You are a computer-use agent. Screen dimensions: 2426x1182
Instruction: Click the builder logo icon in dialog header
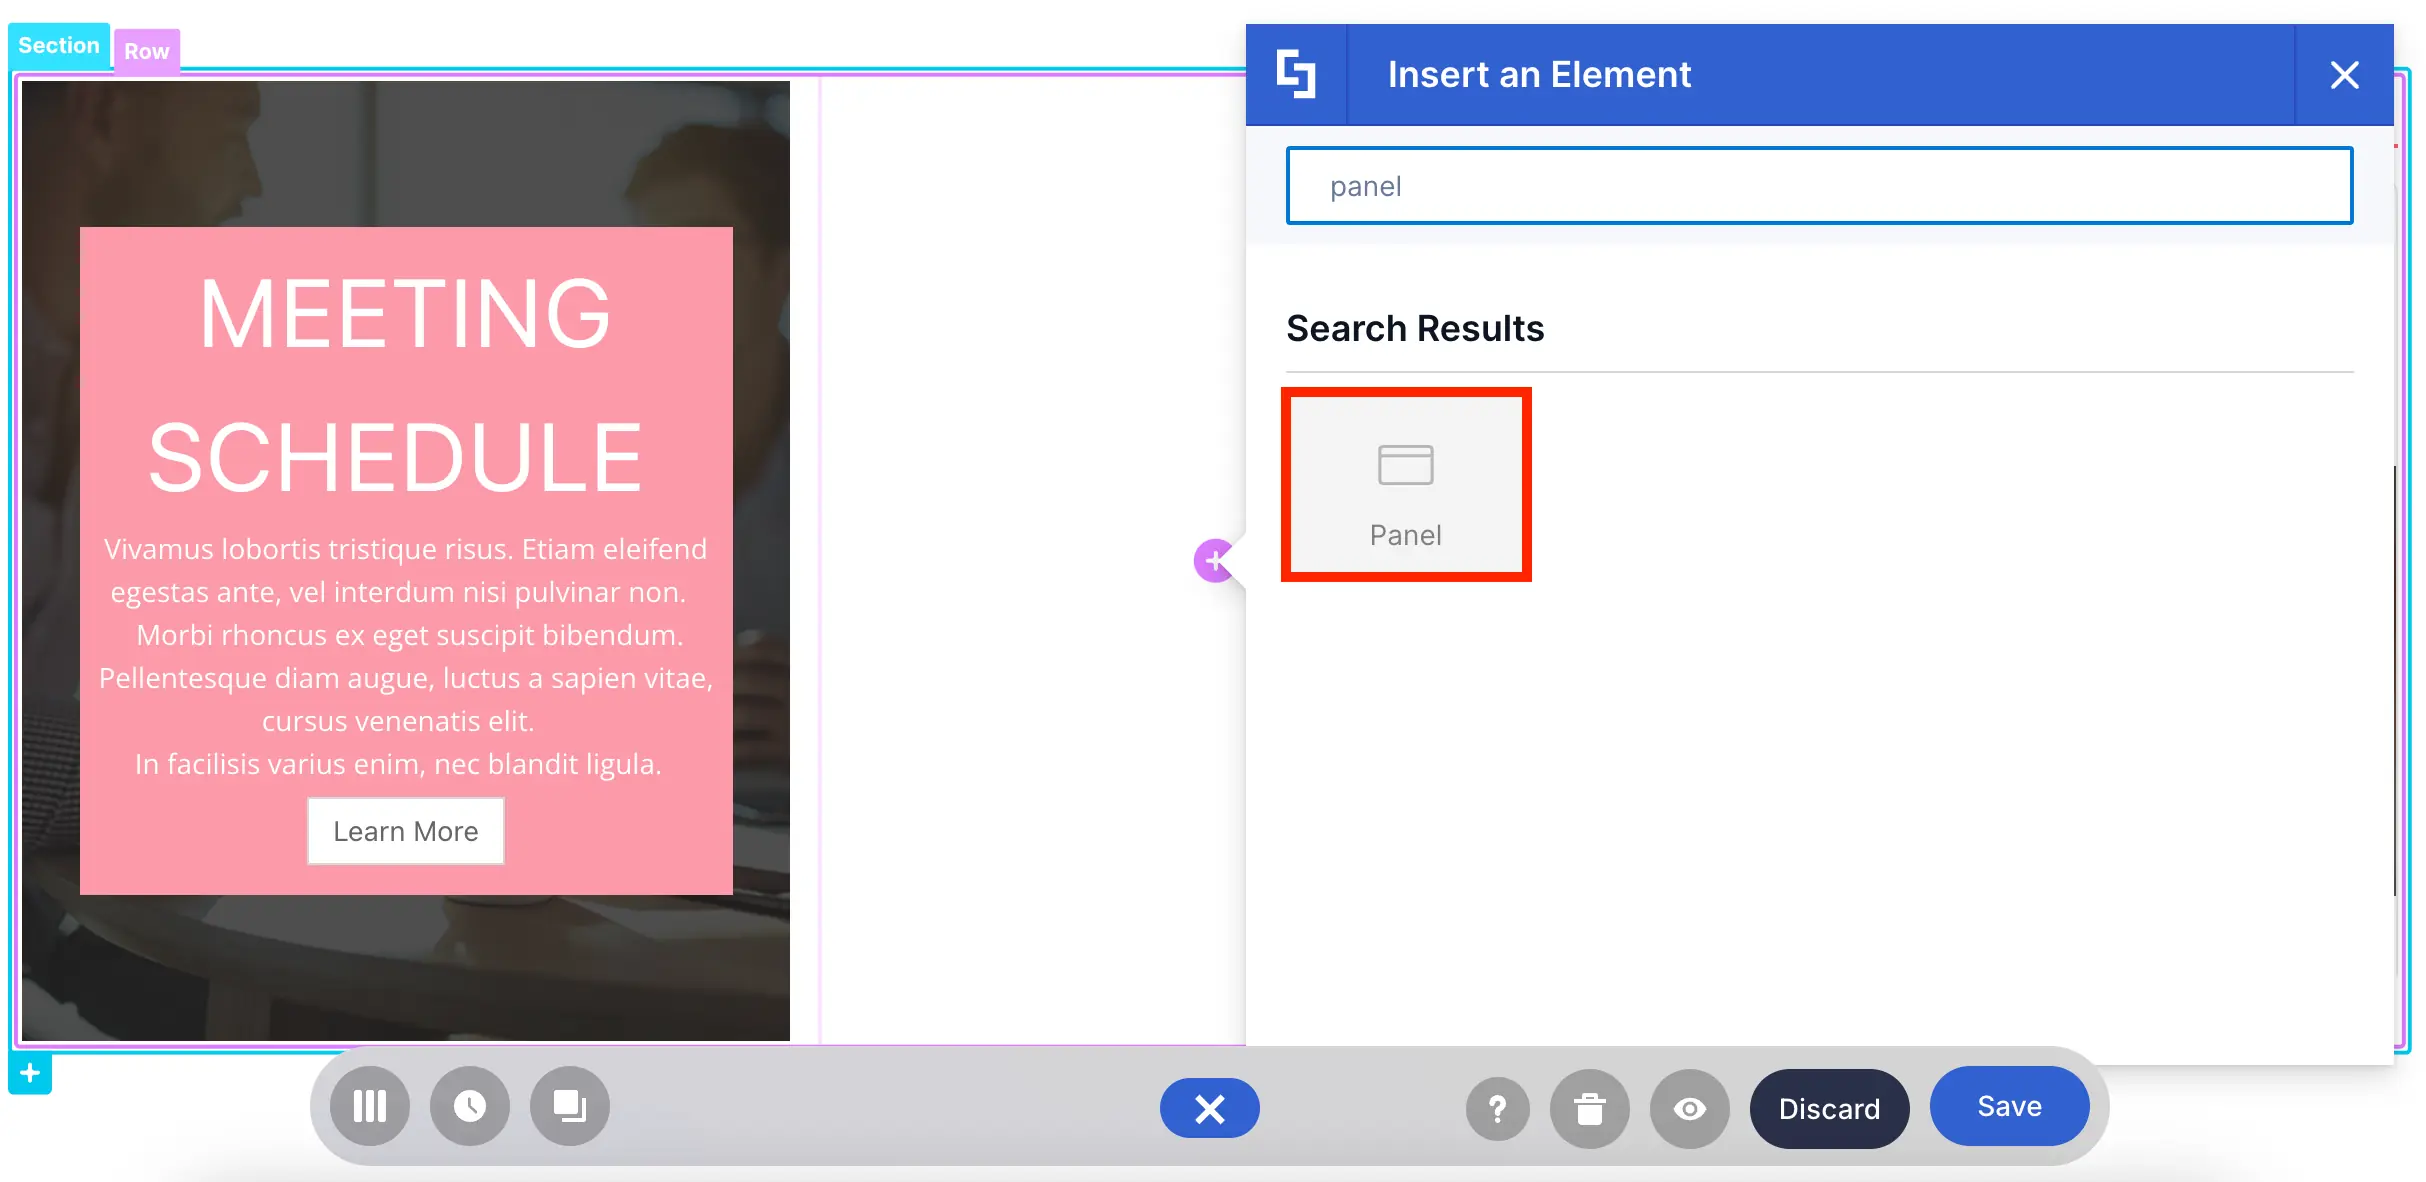[x=1296, y=75]
